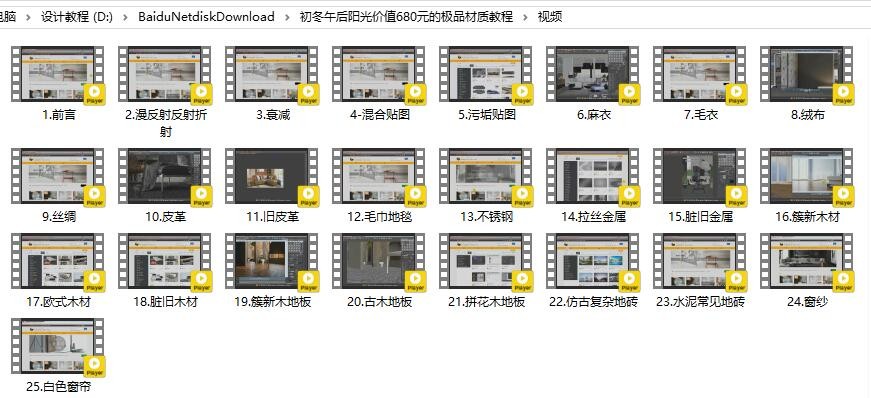Select the 10.皮革 video file icon
Screen dimensions: 871x398
coord(165,176)
